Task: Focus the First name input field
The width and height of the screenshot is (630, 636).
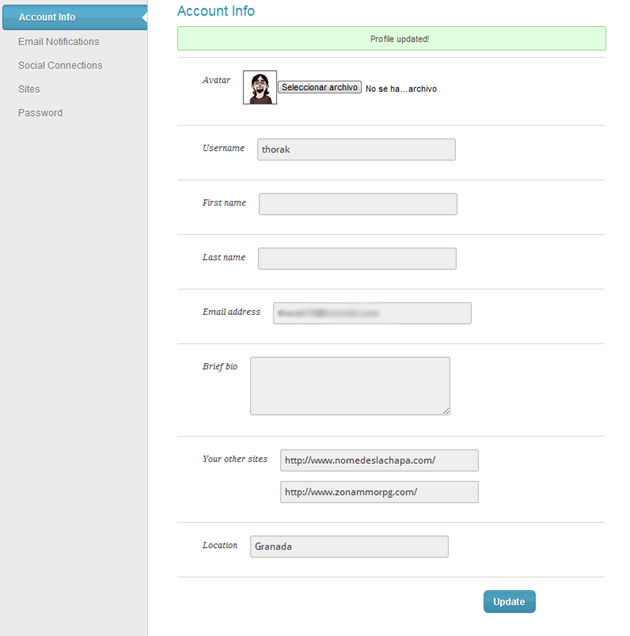Action: (357, 204)
